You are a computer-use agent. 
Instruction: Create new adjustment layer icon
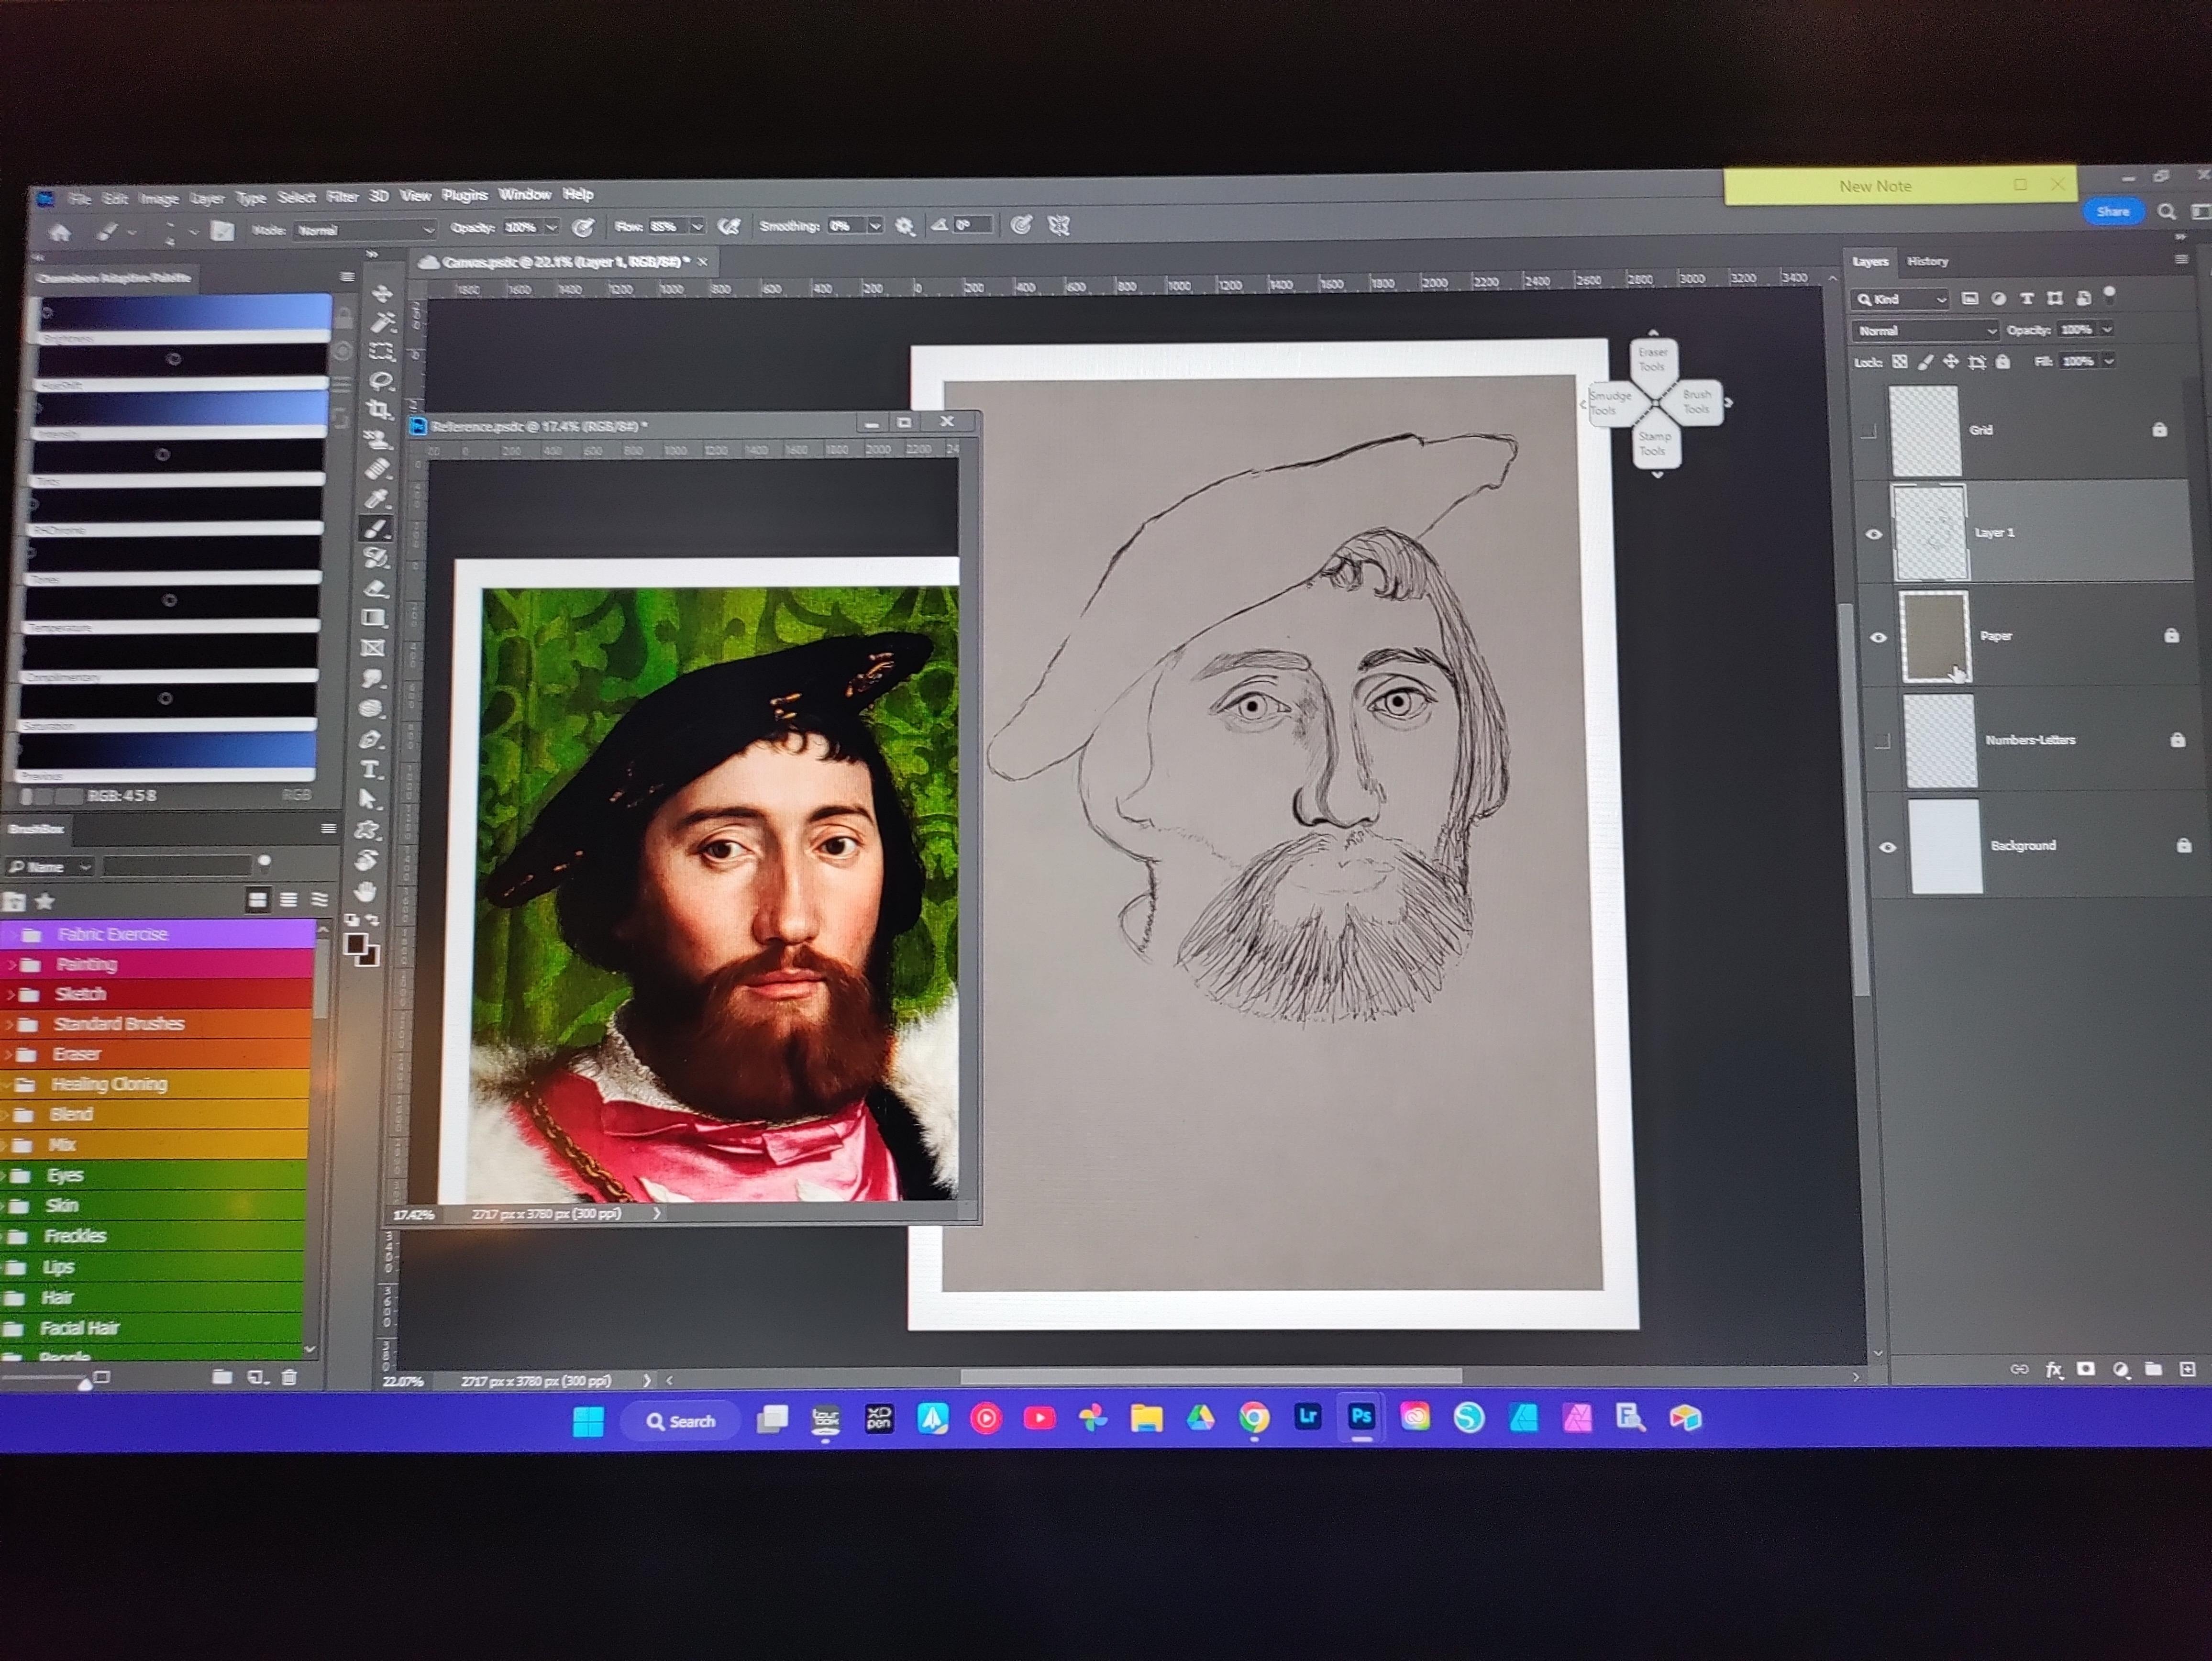2120,1370
